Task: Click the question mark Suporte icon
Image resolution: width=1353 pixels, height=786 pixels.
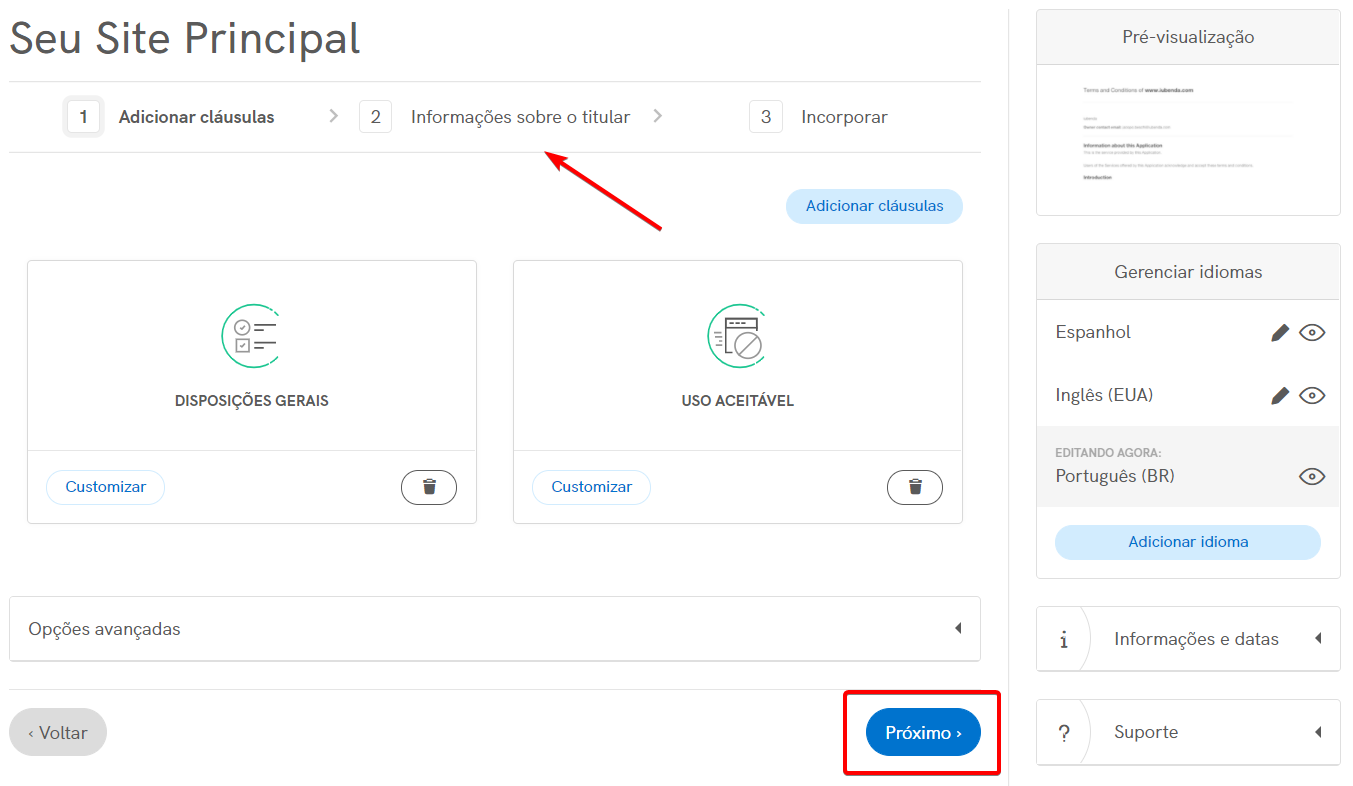Action: coord(1063,732)
